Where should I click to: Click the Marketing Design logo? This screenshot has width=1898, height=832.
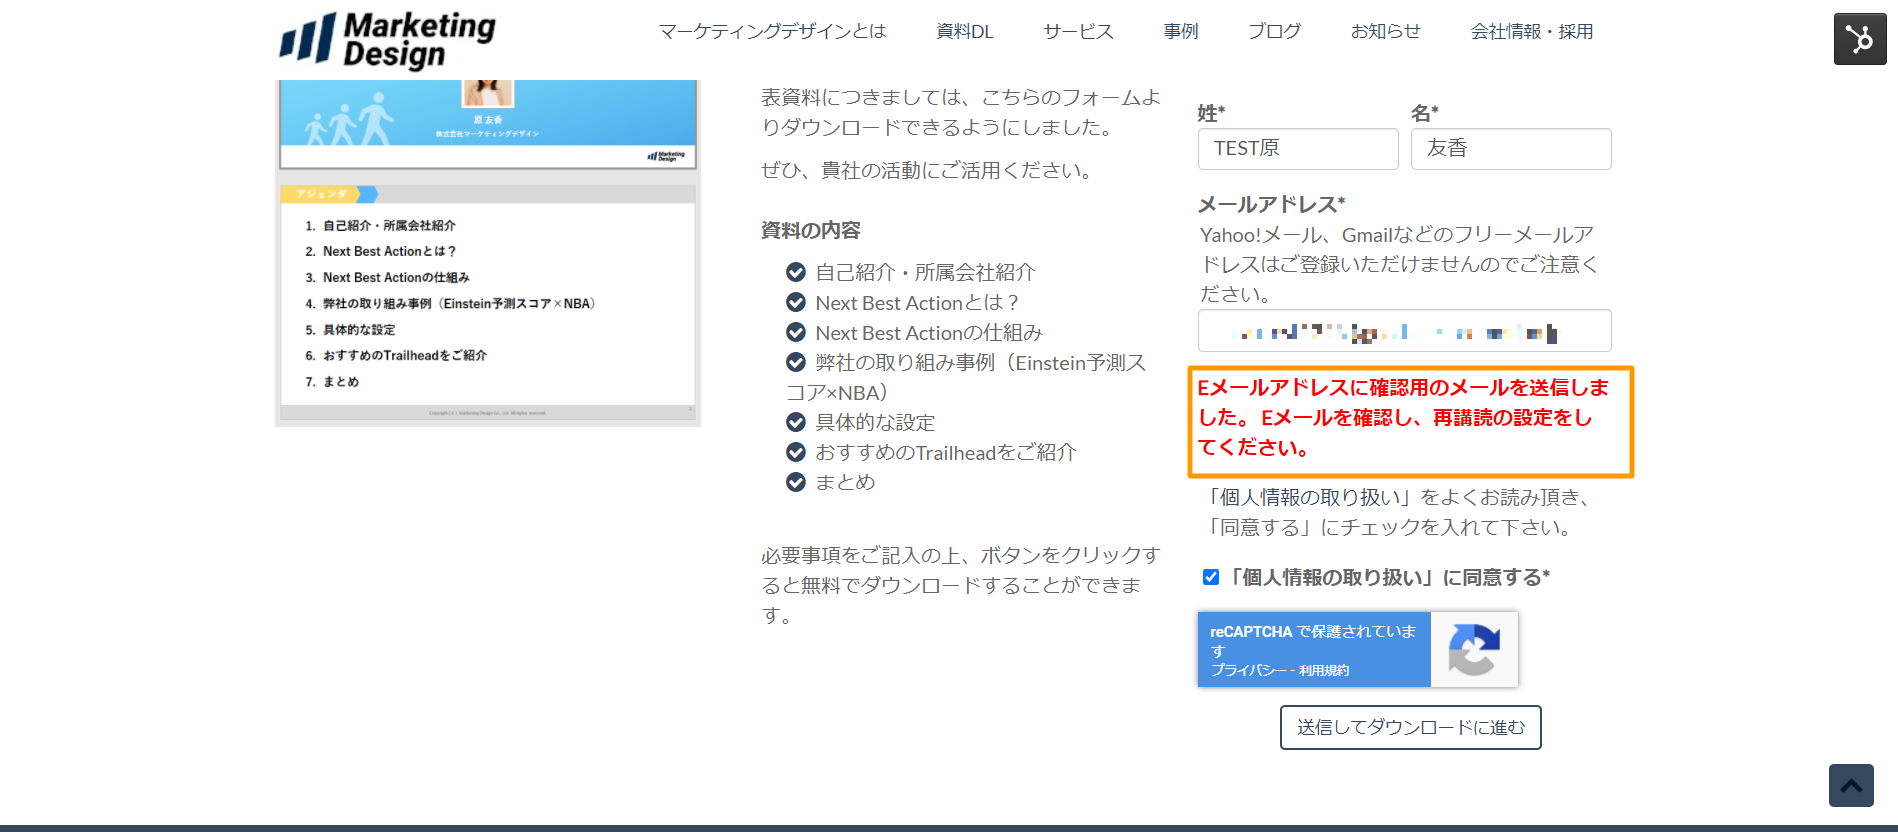click(388, 40)
